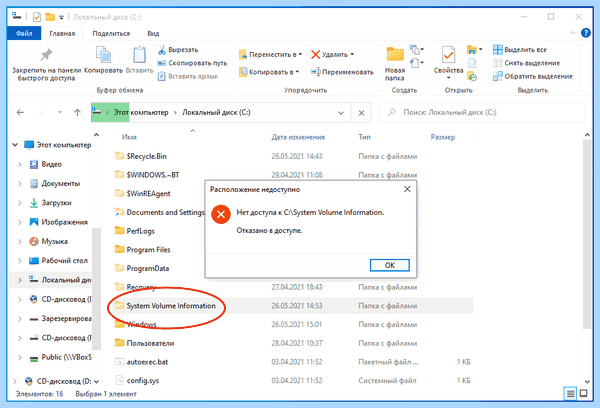The height and width of the screenshot is (408, 600).
Task: Click the Вставить (Paste) clipboard icon
Action: [x=139, y=55]
